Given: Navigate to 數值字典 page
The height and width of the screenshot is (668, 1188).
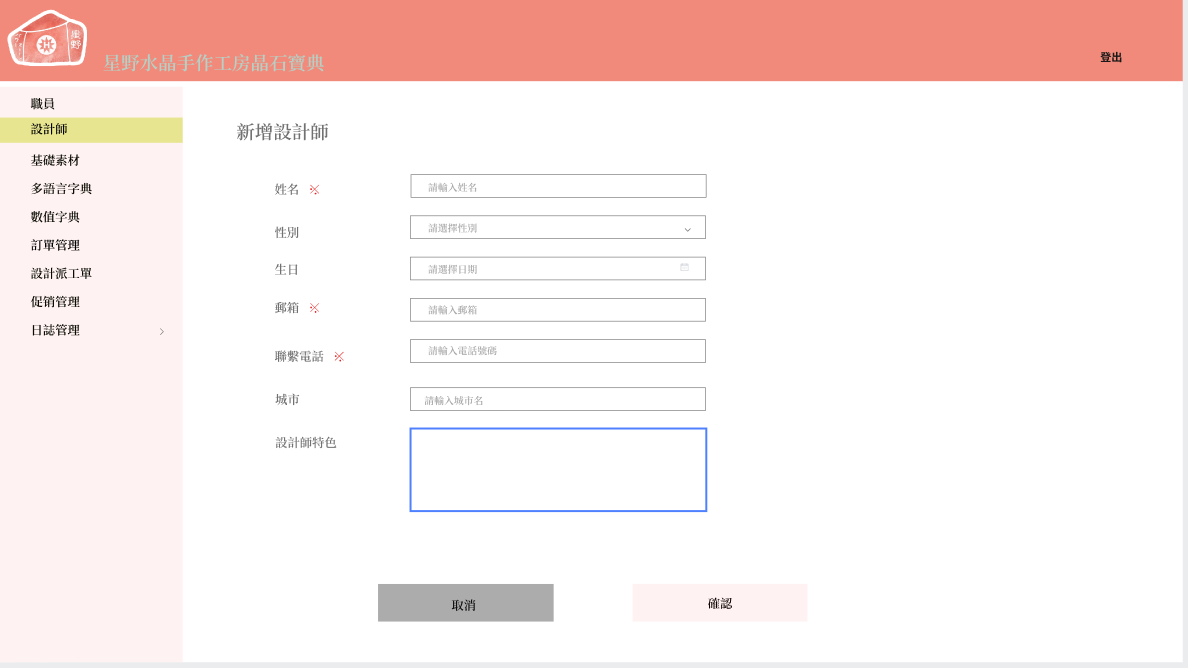Looking at the screenshot, I should 55,217.
